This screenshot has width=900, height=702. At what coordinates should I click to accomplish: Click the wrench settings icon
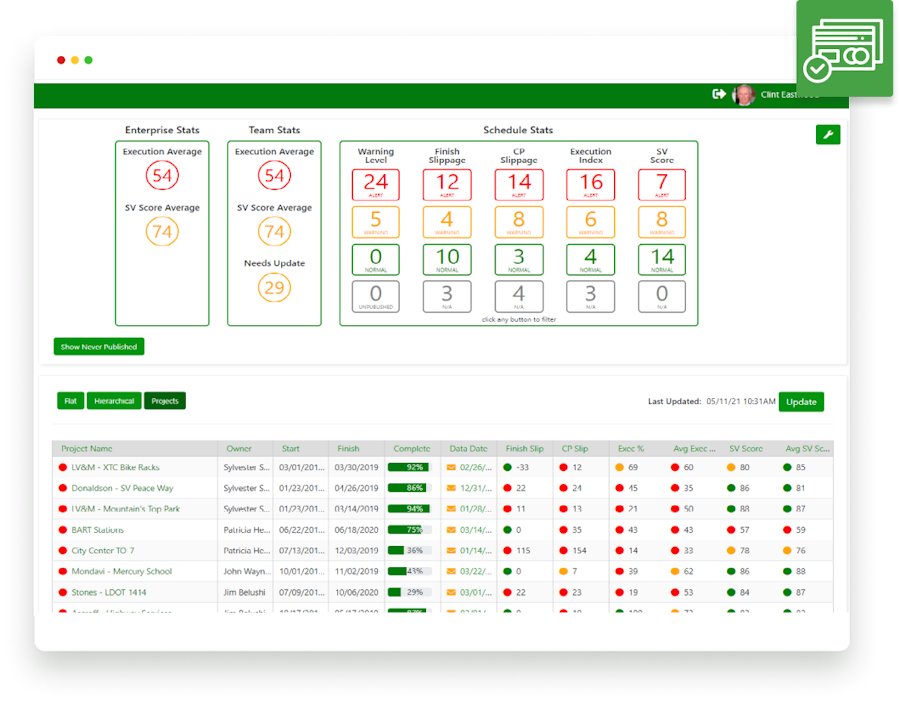click(x=827, y=135)
